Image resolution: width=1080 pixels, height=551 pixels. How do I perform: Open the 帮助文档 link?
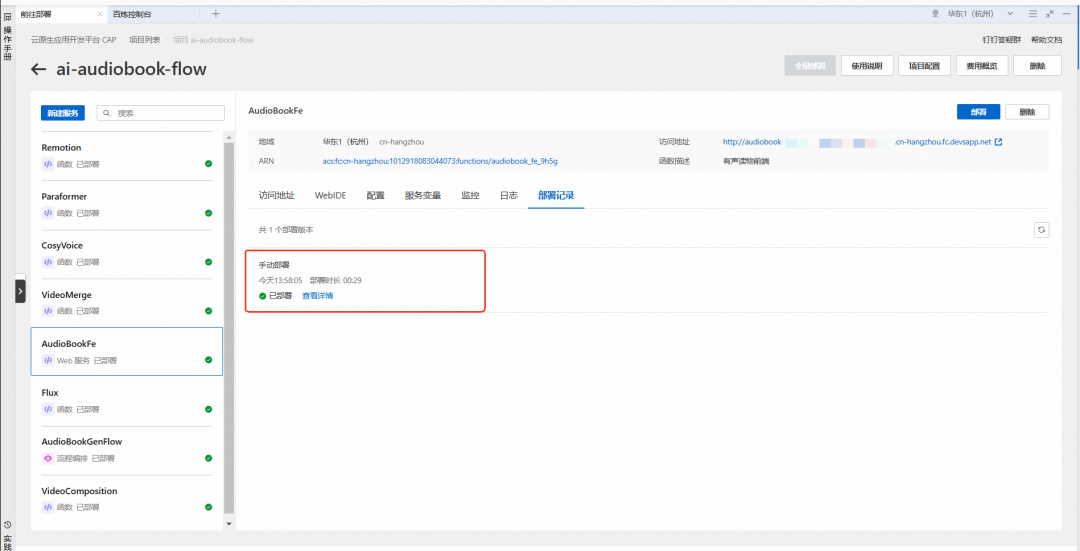[x=1046, y=40]
